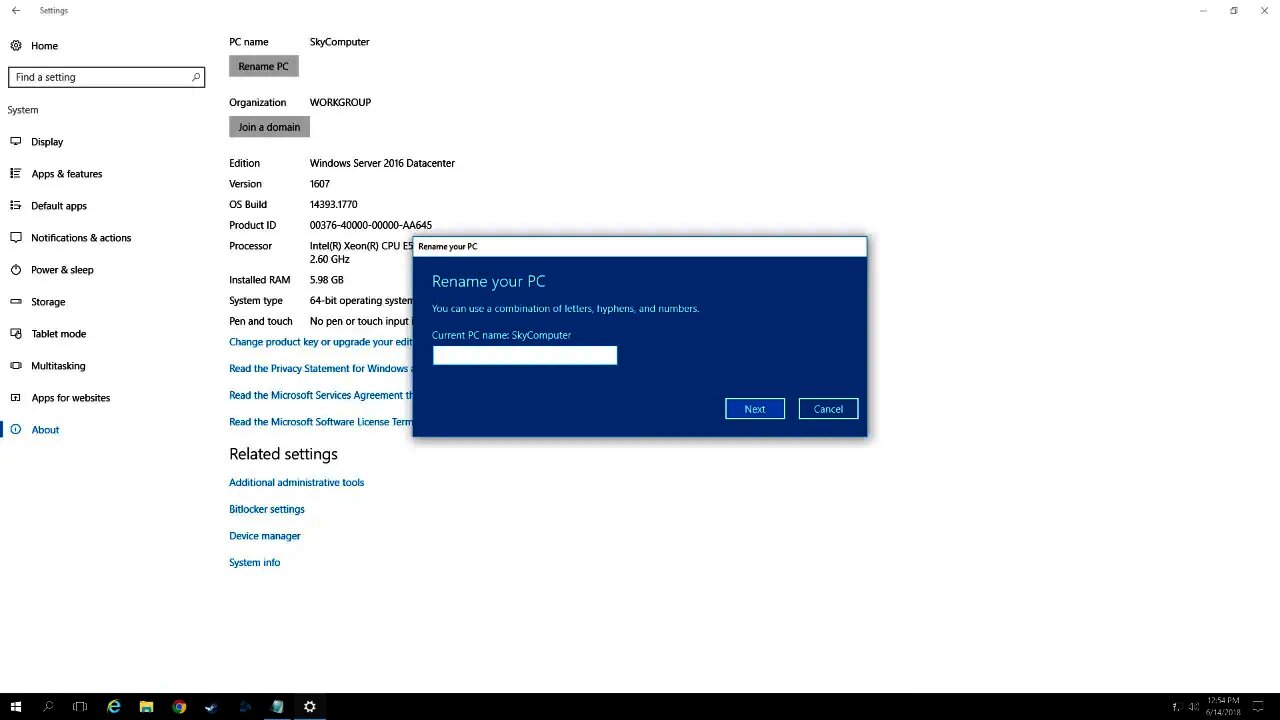
Task: Go back with the Settings back arrow
Action: [15, 10]
